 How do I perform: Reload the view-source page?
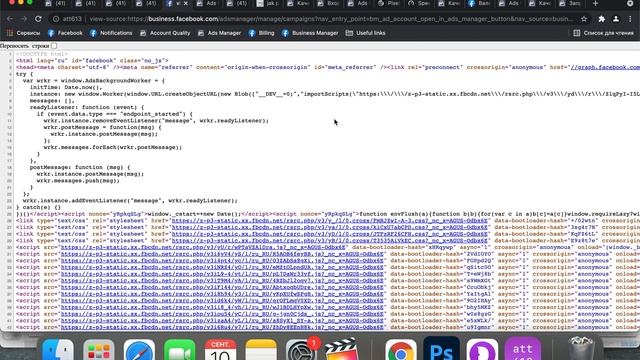[x=38, y=19]
